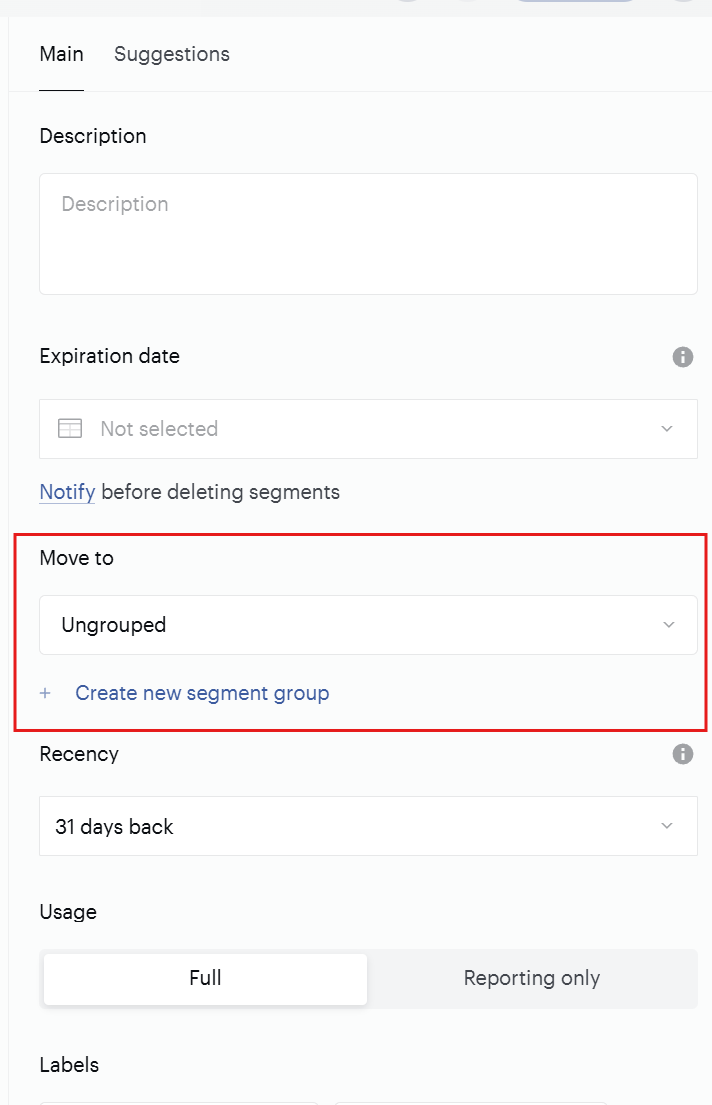The image size is (712, 1105).
Task: Click the chevron arrow in 31 days back field
Action: [x=667, y=825]
